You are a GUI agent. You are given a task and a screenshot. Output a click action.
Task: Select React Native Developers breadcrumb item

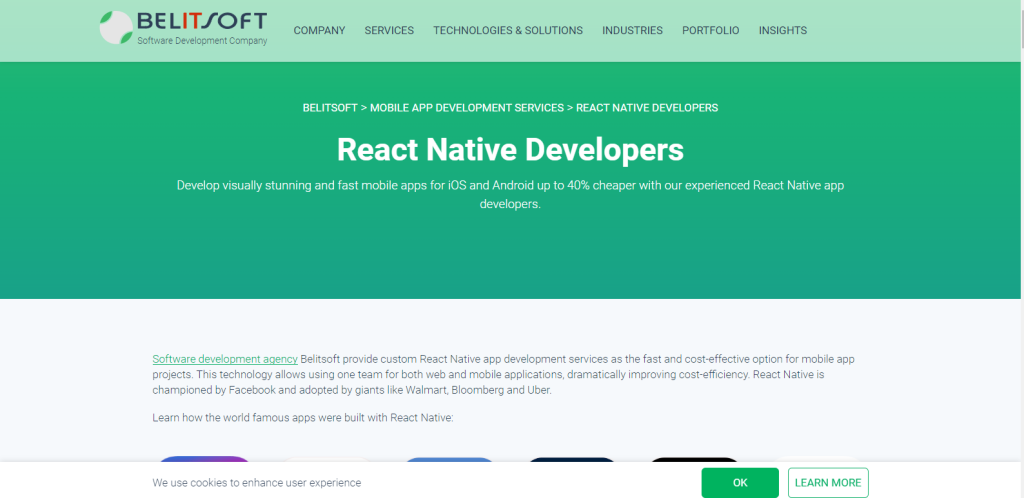click(647, 108)
